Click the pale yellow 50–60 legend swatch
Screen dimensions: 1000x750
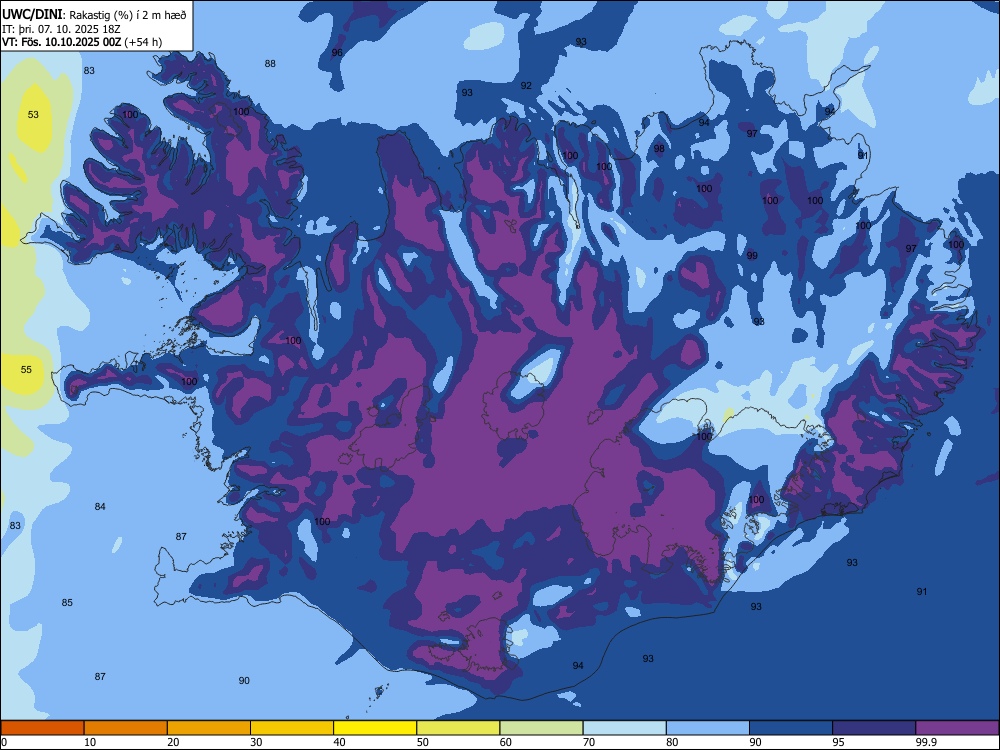(459, 728)
